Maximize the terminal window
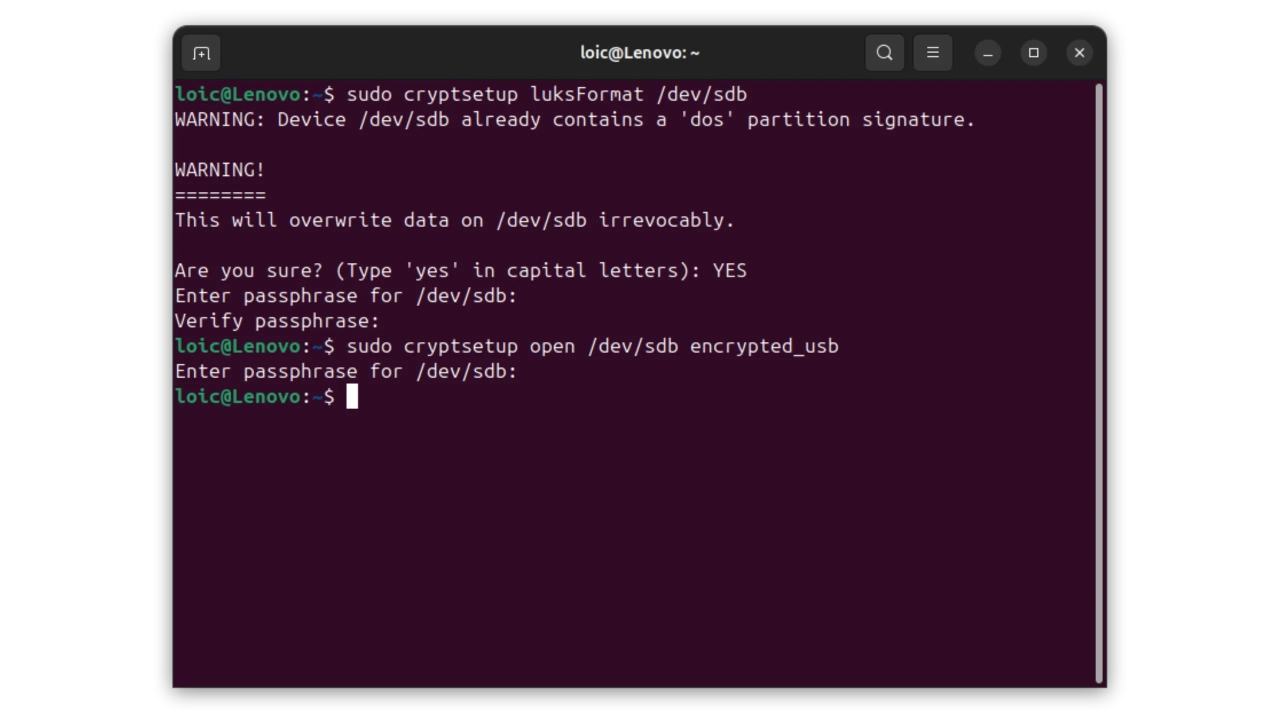 pyautogui.click(x=1033, y=53)
